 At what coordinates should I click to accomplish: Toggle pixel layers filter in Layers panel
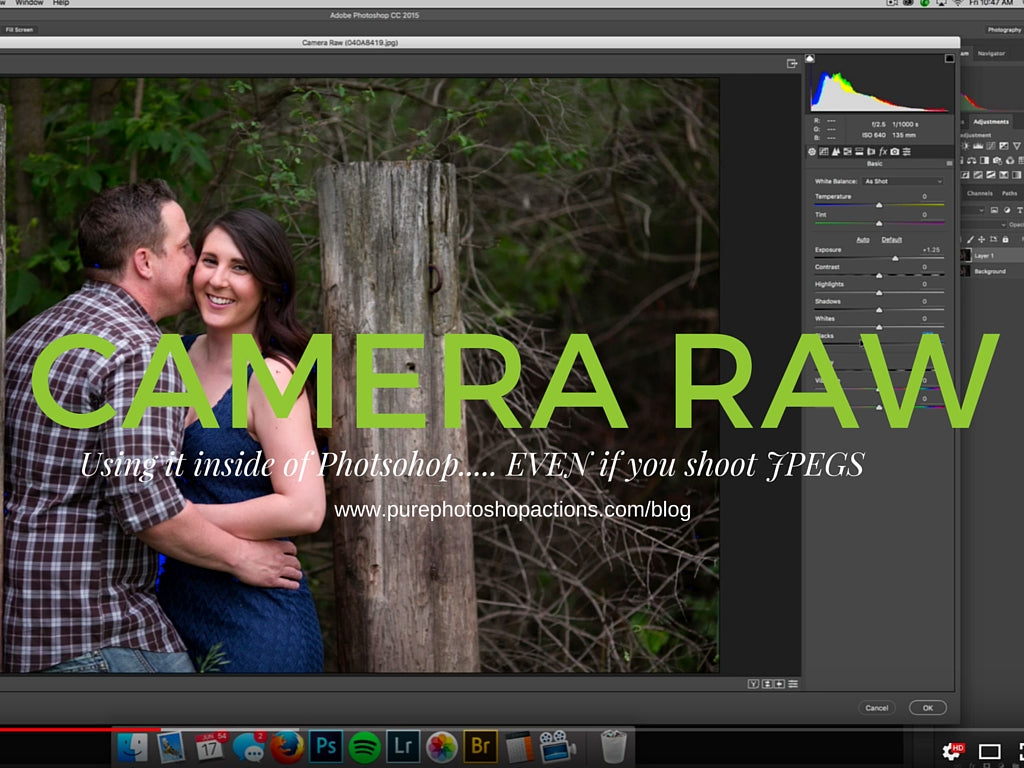pyautogui.click(x=994, y=210)
